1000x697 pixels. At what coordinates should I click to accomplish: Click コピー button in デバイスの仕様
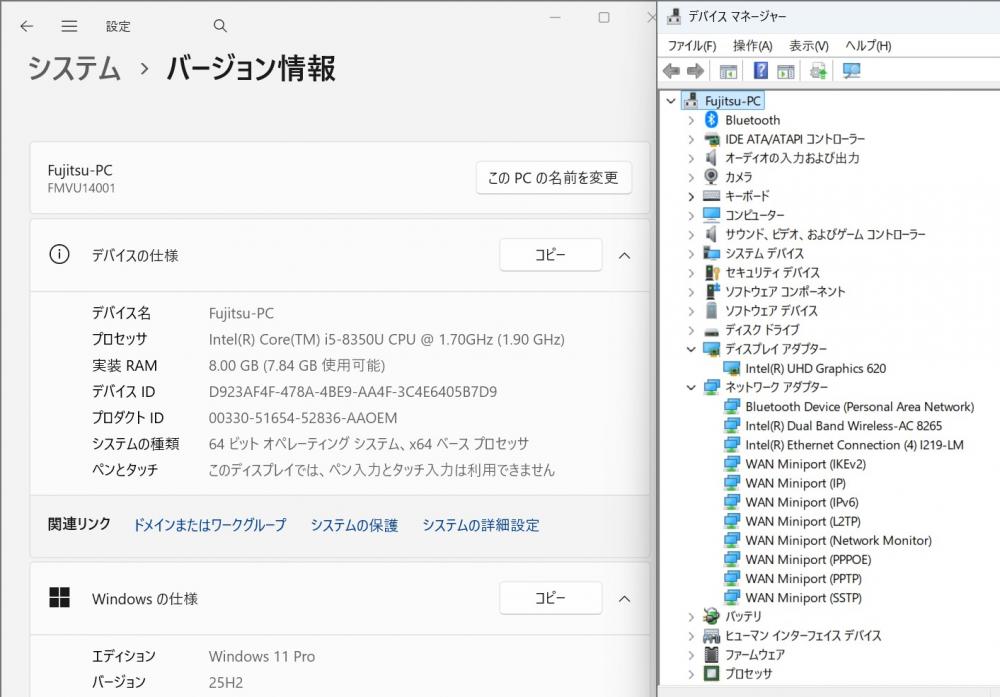pyautogui.click(x=550, y=254)
